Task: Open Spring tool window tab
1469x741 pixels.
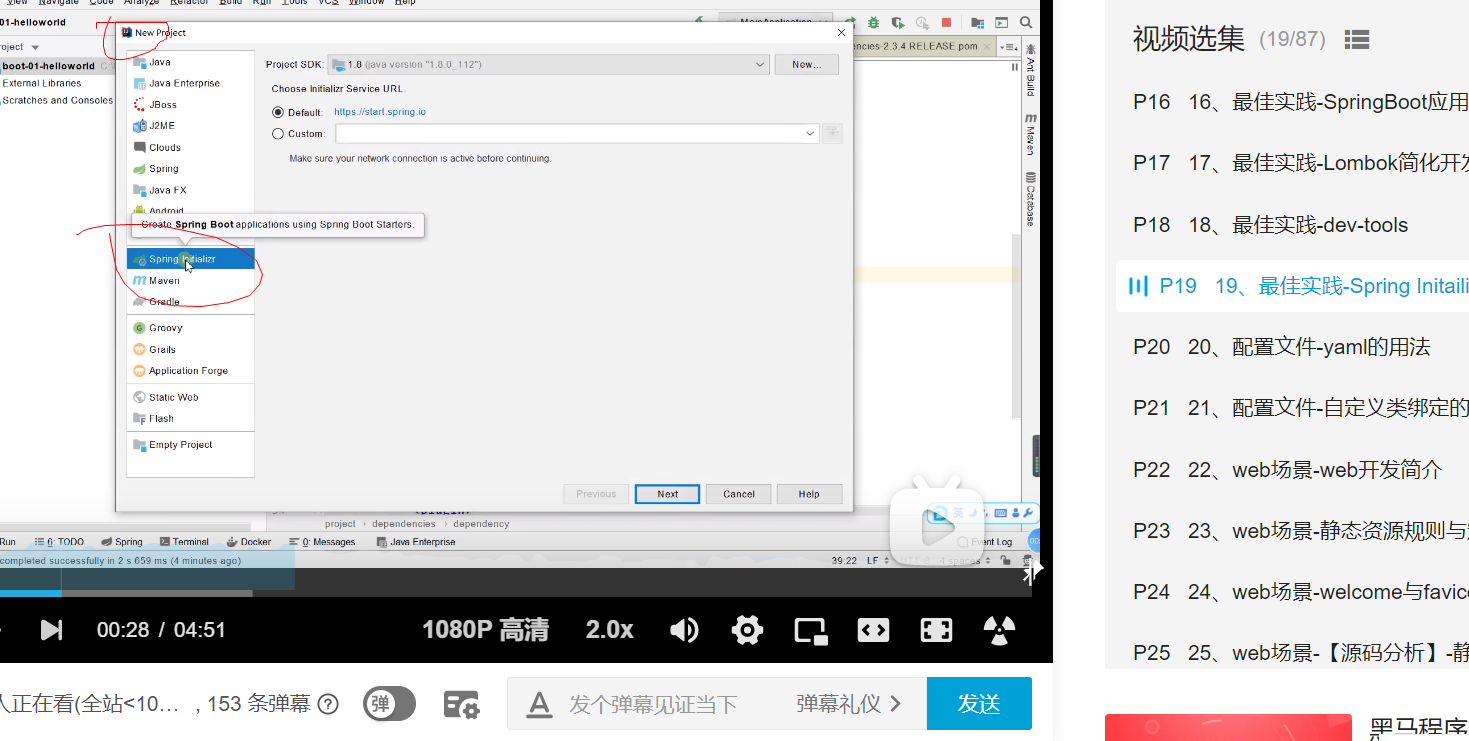Action: [121, 542]
